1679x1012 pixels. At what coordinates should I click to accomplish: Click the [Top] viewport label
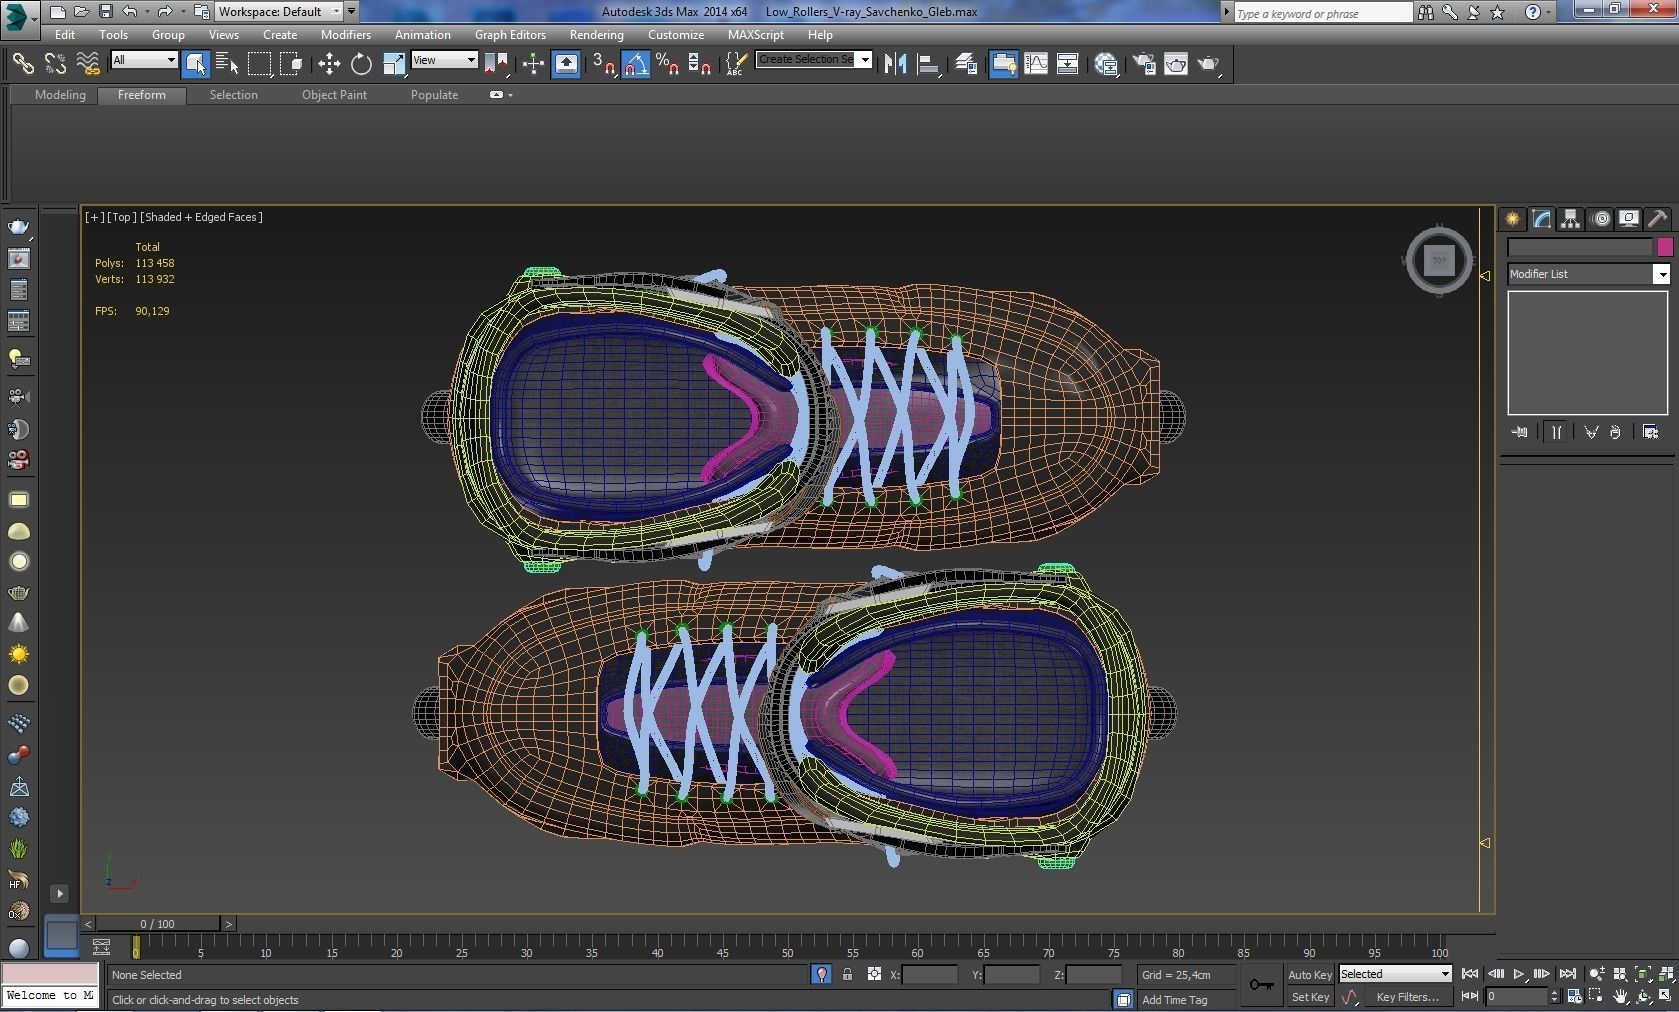pos(122,217)
